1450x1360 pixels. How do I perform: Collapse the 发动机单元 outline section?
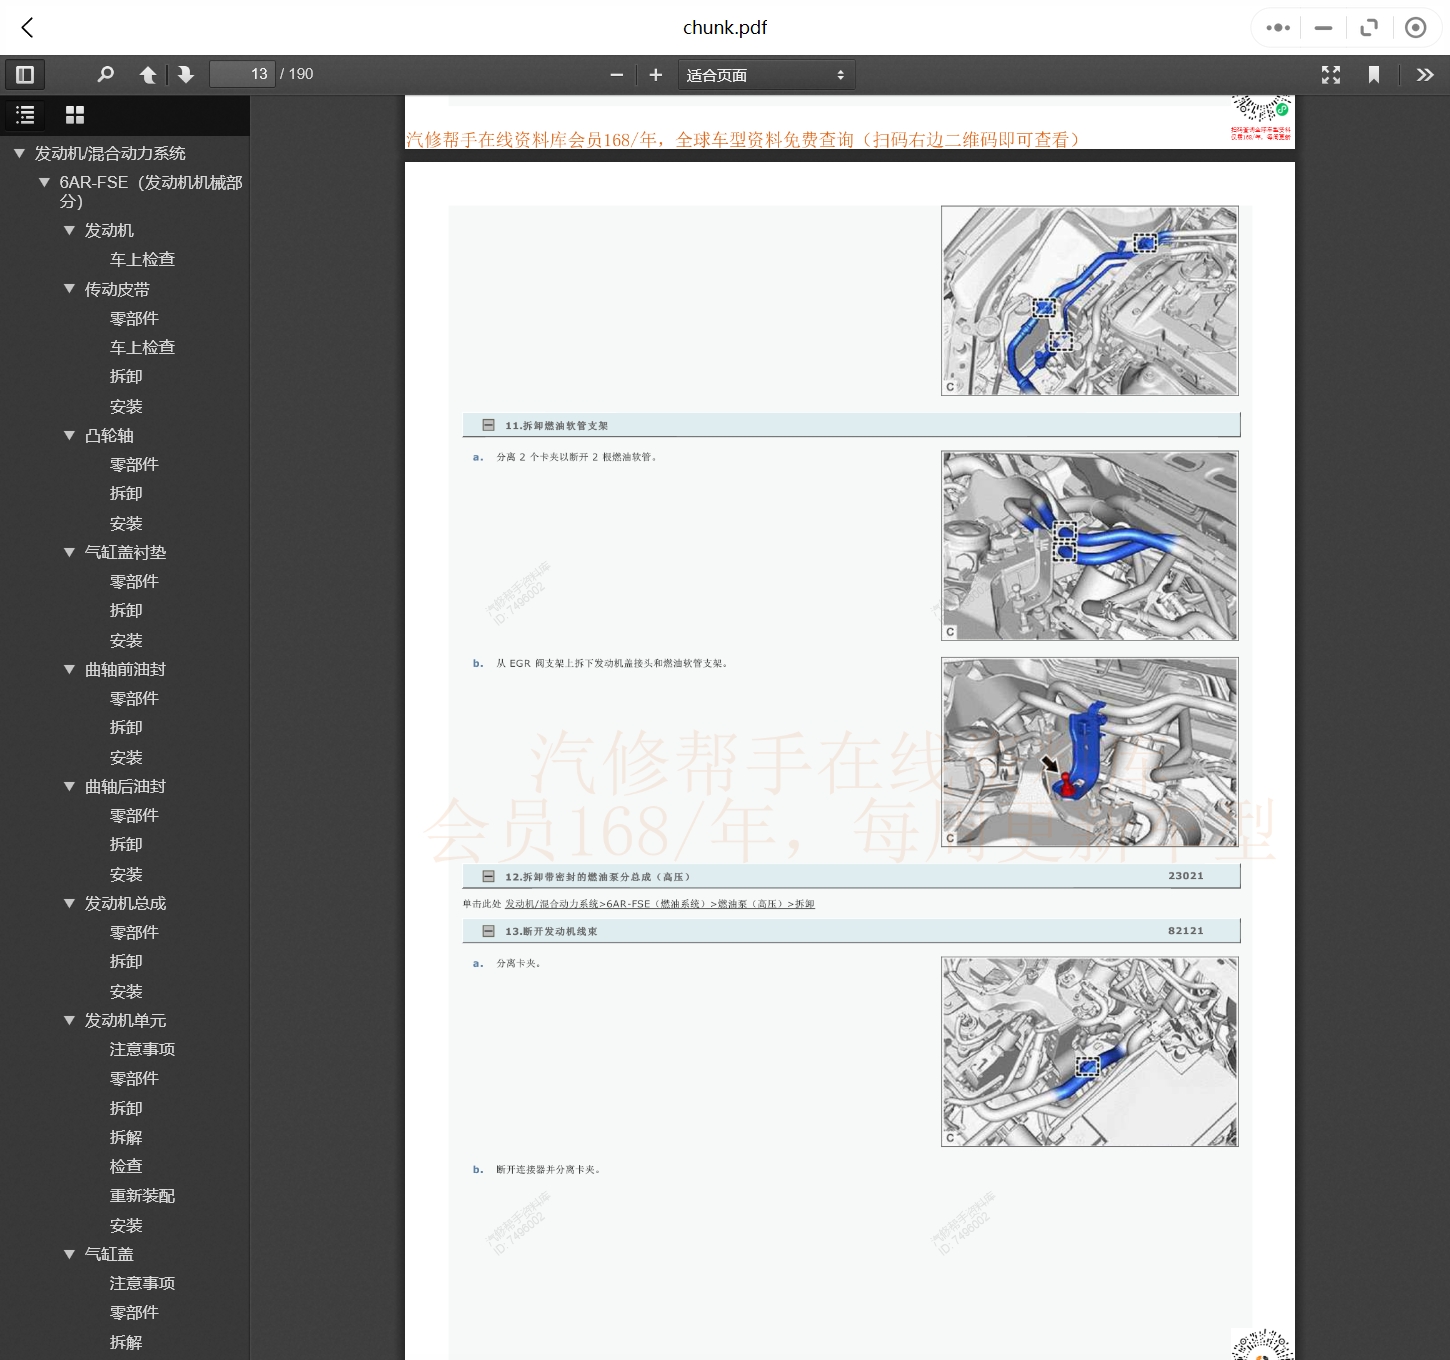69,1020
